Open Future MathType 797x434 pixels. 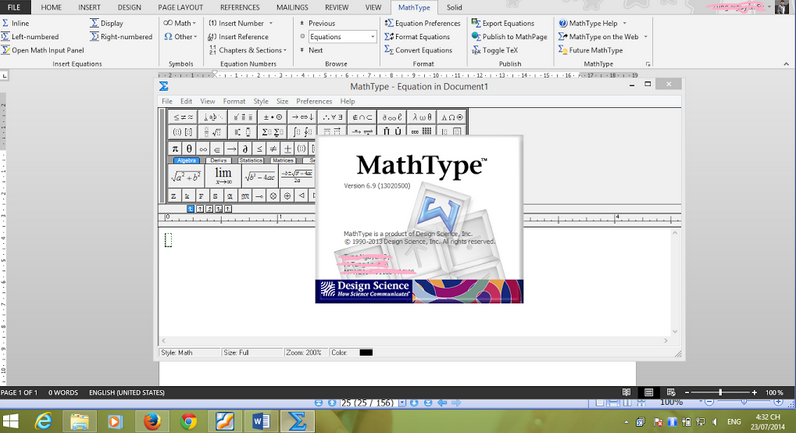[590, 50]
